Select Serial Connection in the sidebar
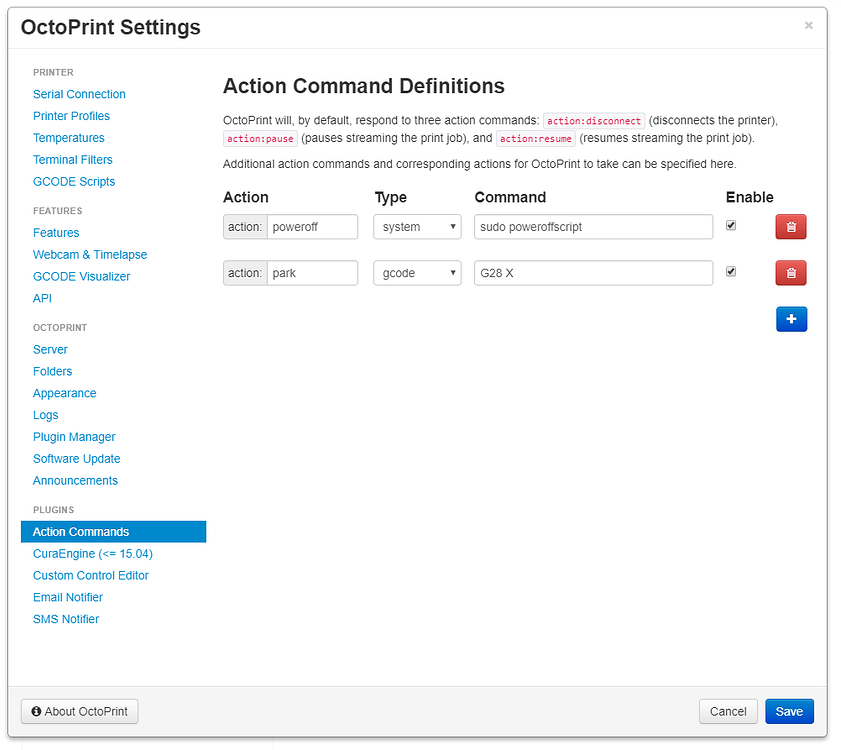The width and height of the screenshot is (841, 750). click(x=79, y=94)
